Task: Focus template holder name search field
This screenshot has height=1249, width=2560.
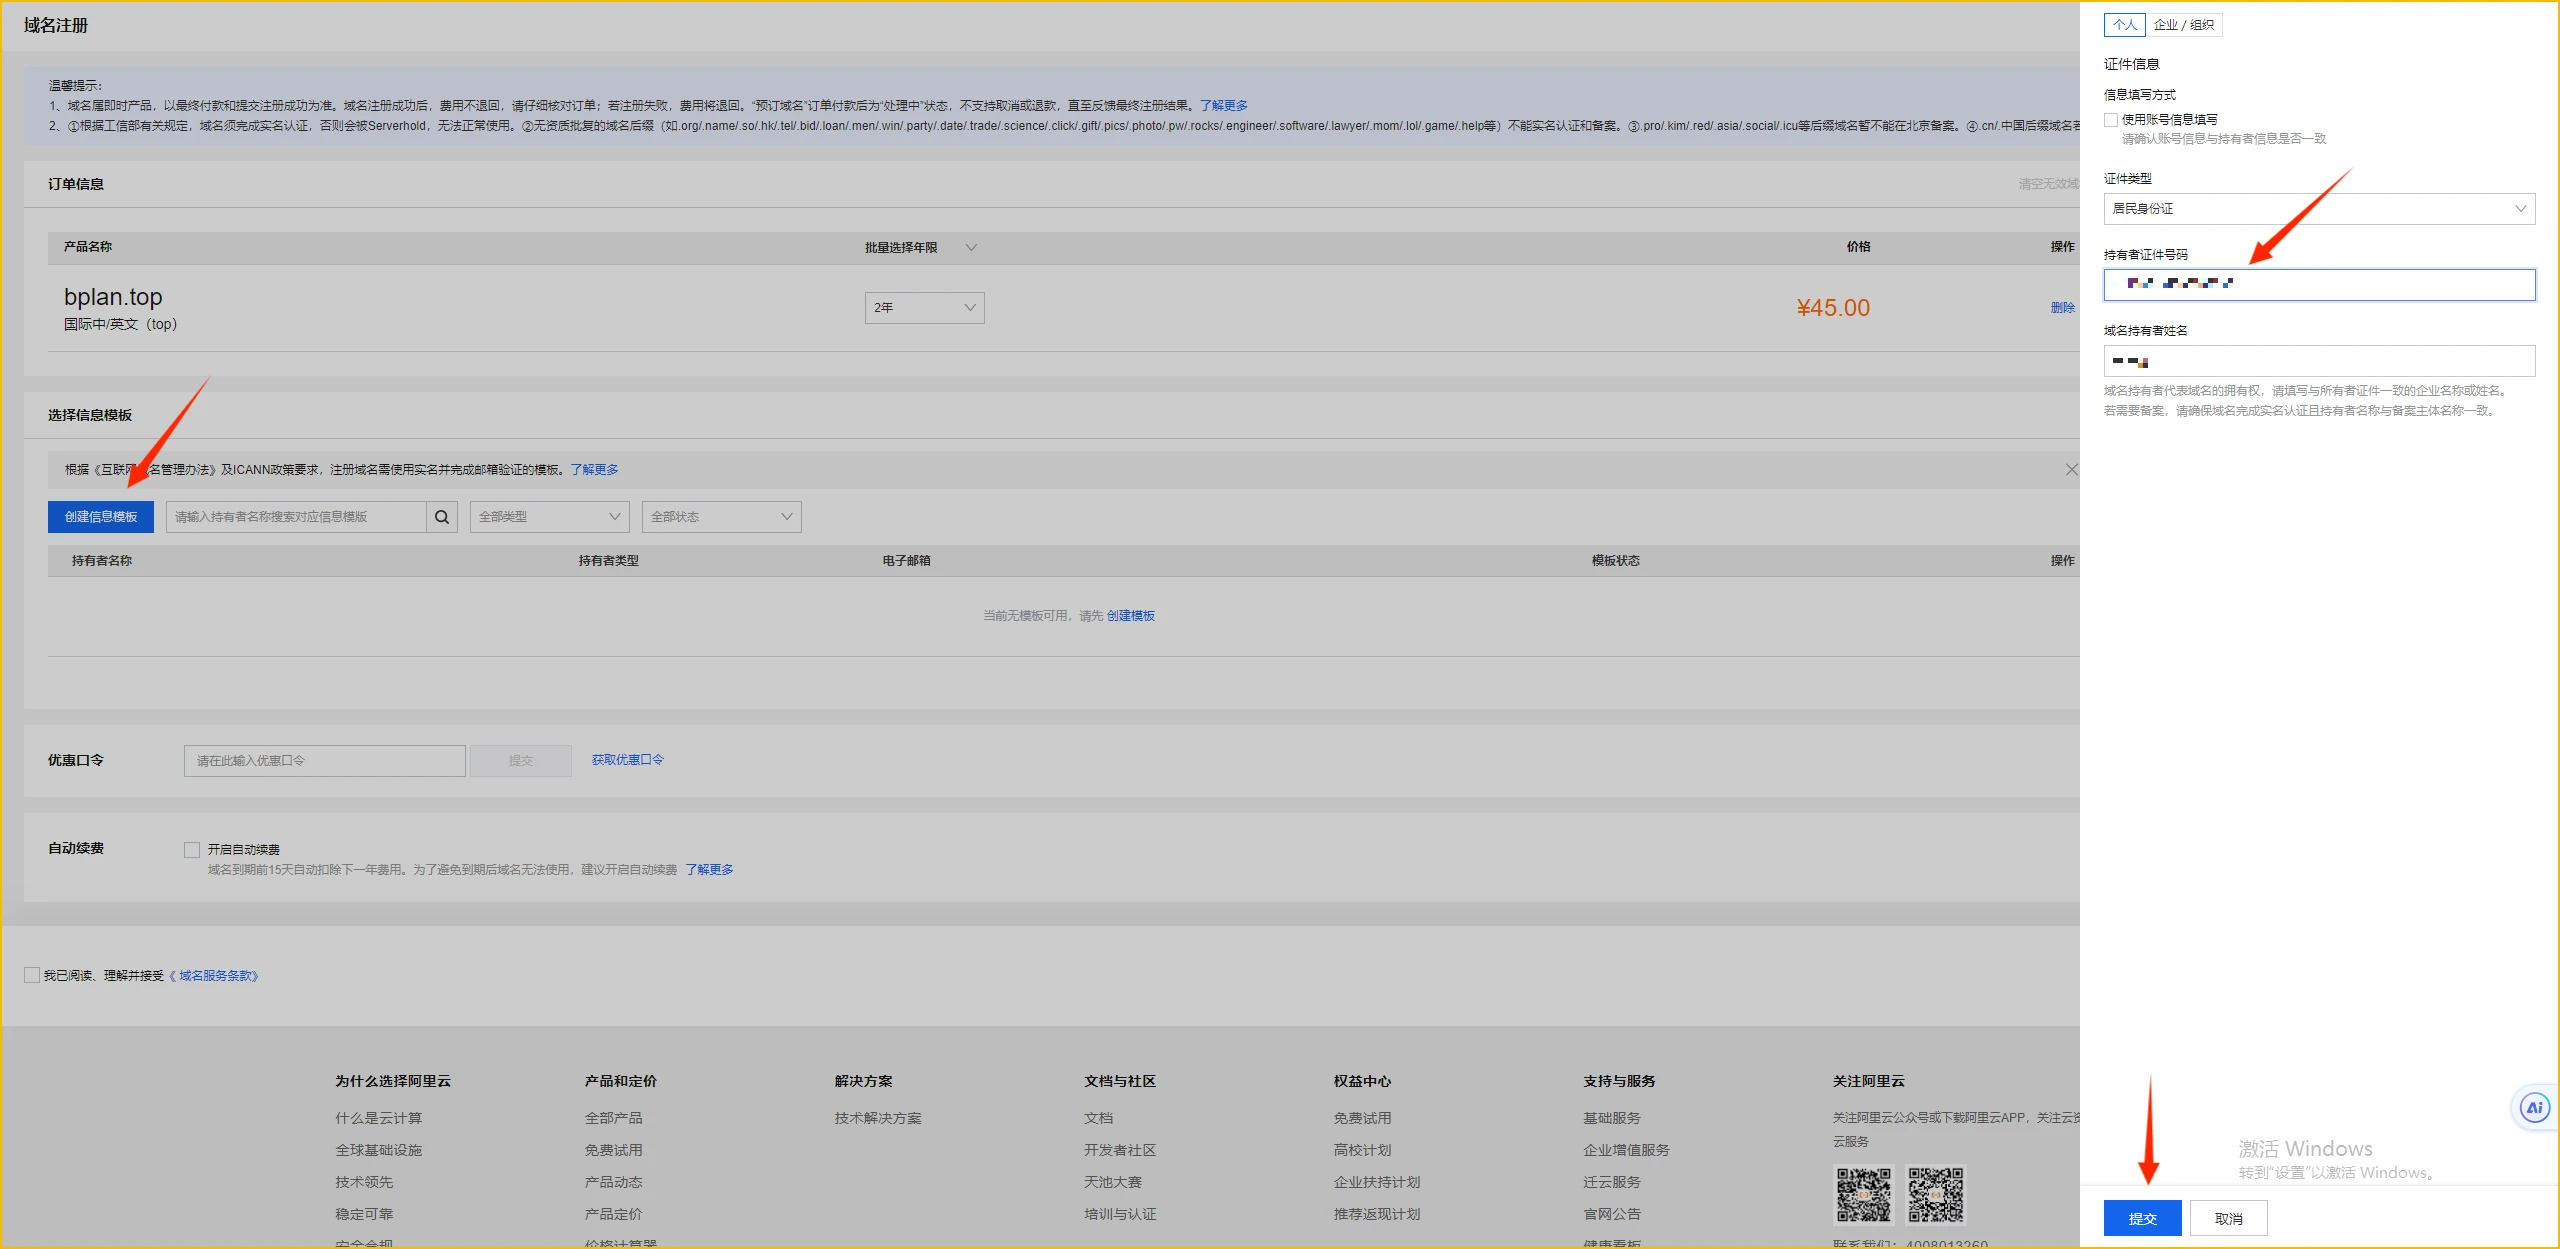Action: point(296,517)
